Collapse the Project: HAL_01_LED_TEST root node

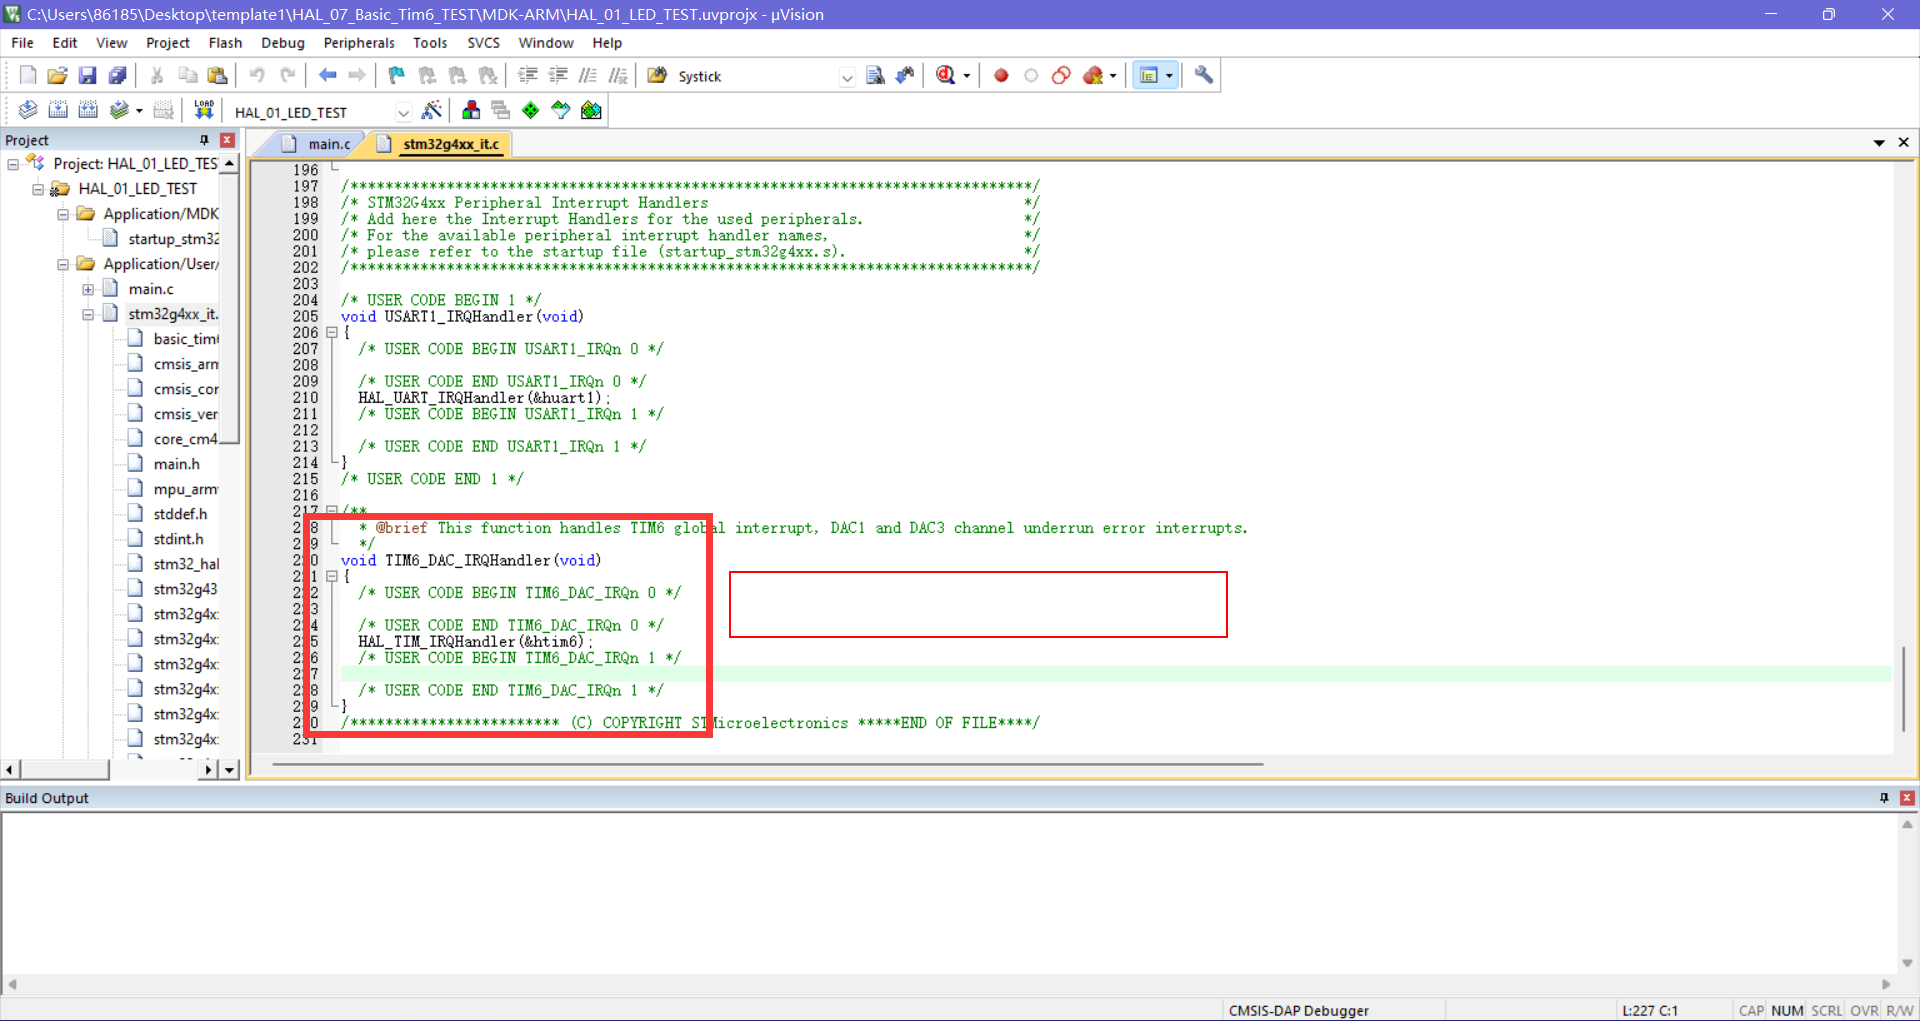coord(13,164)
